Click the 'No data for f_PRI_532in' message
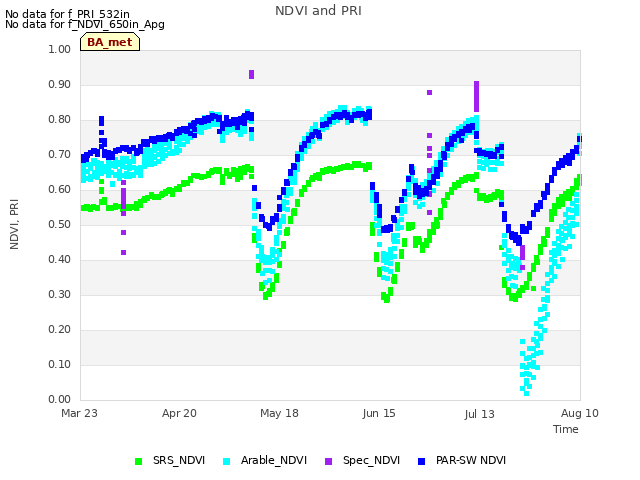 click(67, 14)
